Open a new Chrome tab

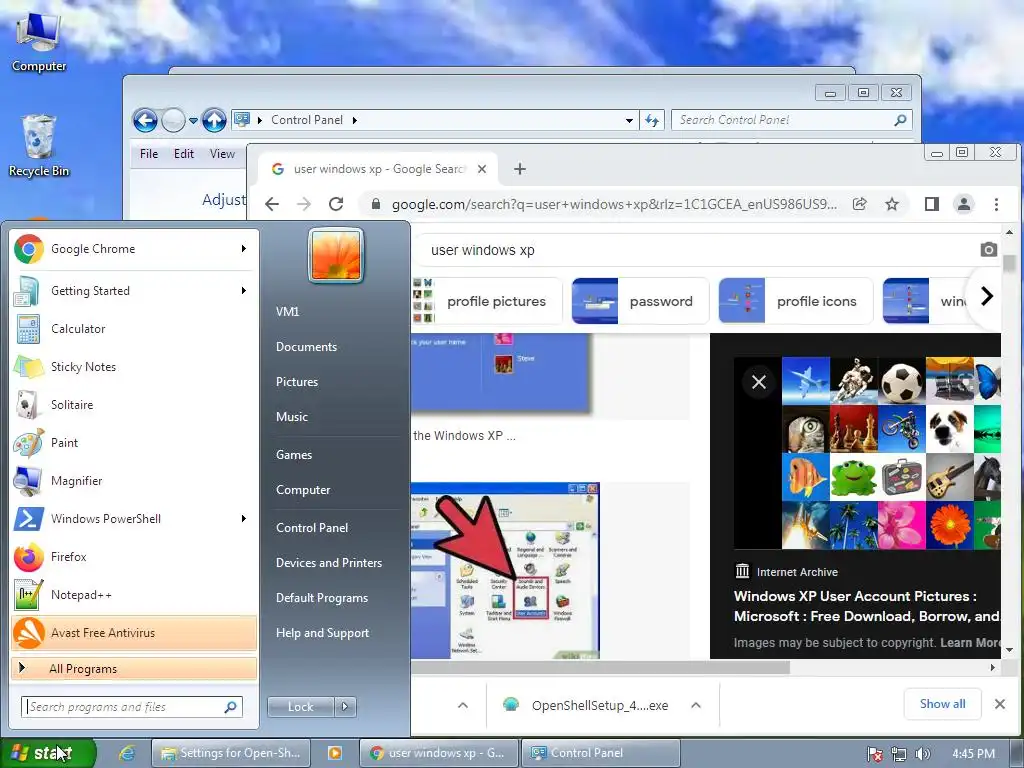click(519, 169)
